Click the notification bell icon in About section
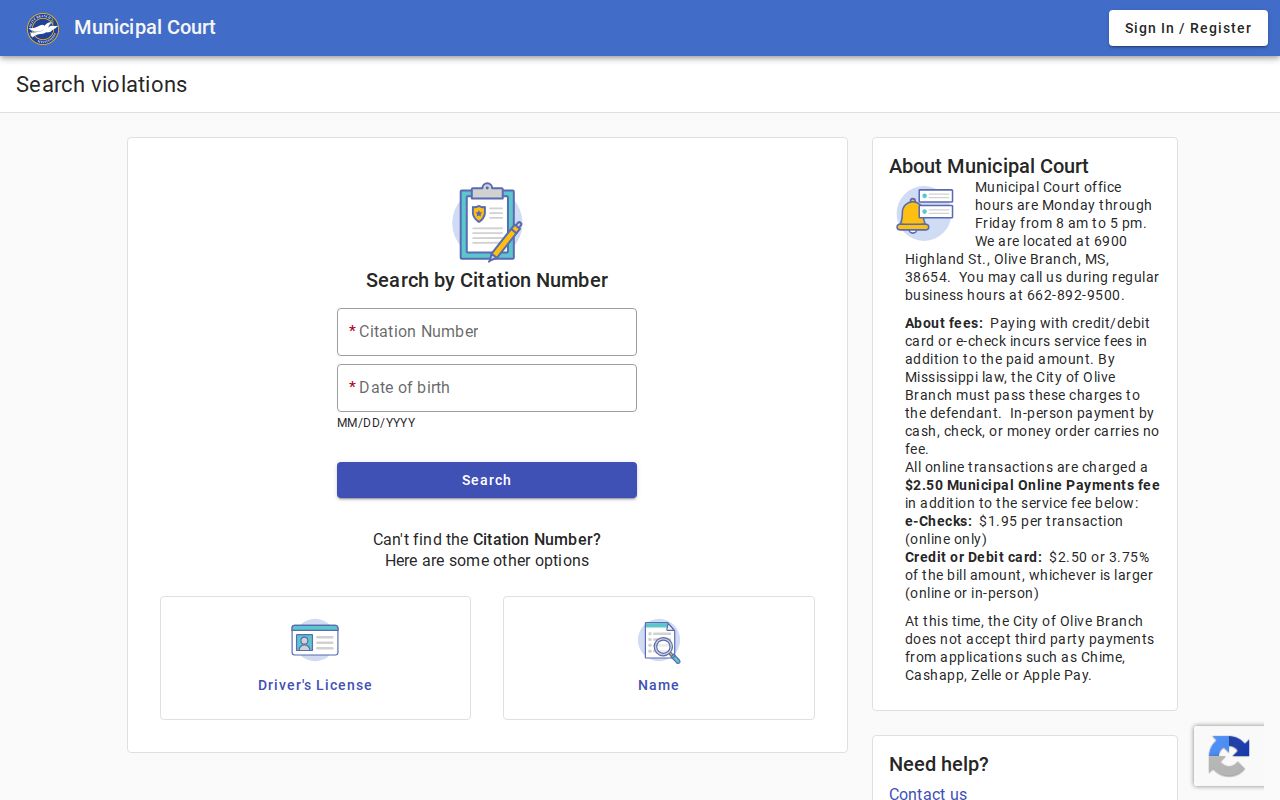 tap(925, 213)
